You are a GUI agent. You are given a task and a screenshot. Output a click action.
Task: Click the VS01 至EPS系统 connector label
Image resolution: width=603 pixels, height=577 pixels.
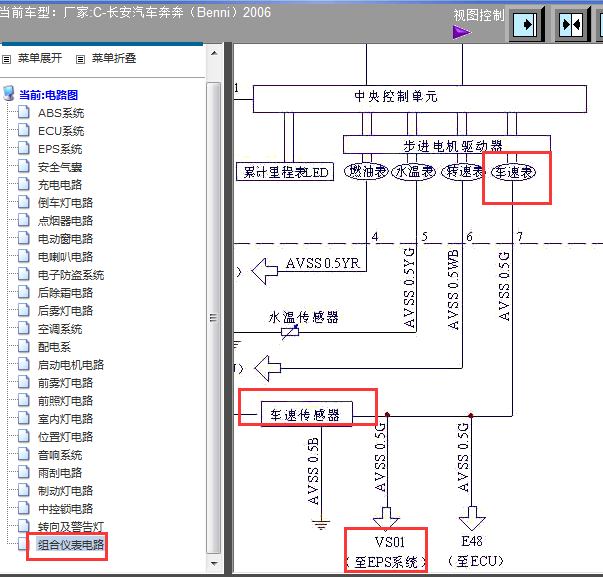pos(386,552)
